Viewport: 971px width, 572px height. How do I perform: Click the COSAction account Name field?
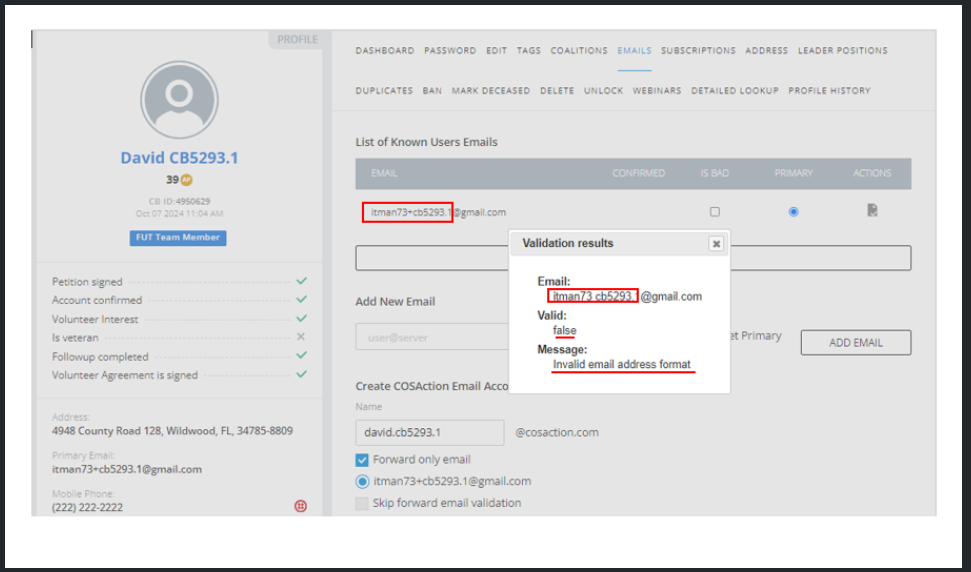429,433
